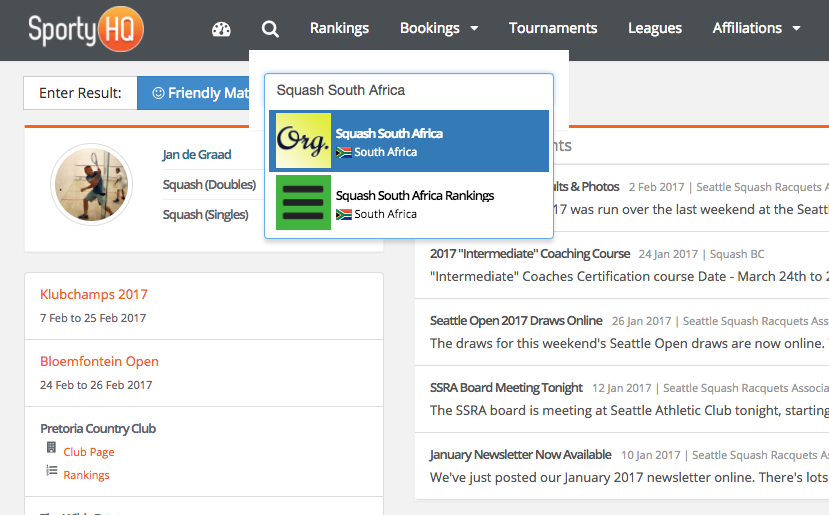Image resolution: width=829 pixels, height=515 pixels.
Task: Open the Rankings menu item
Action: (339, 28)
